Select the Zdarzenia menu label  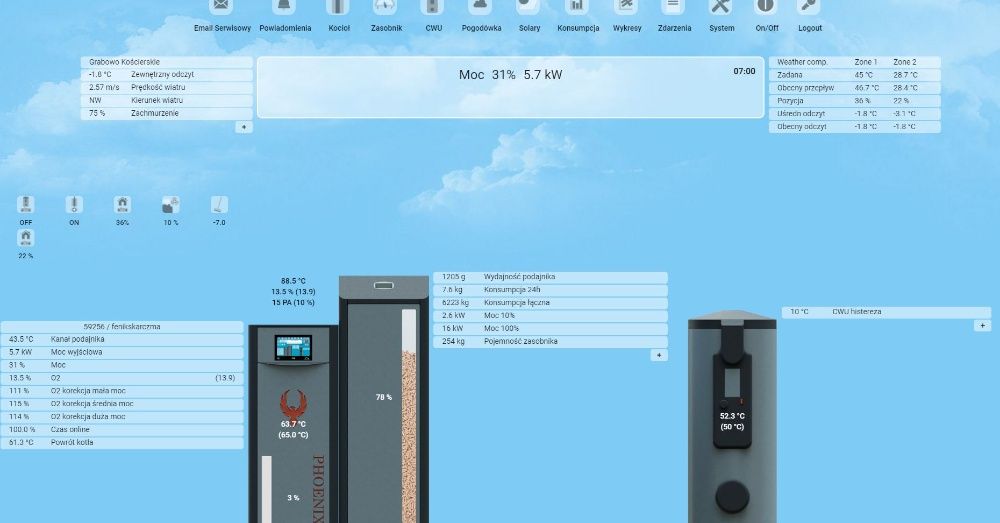coord(674,28)
